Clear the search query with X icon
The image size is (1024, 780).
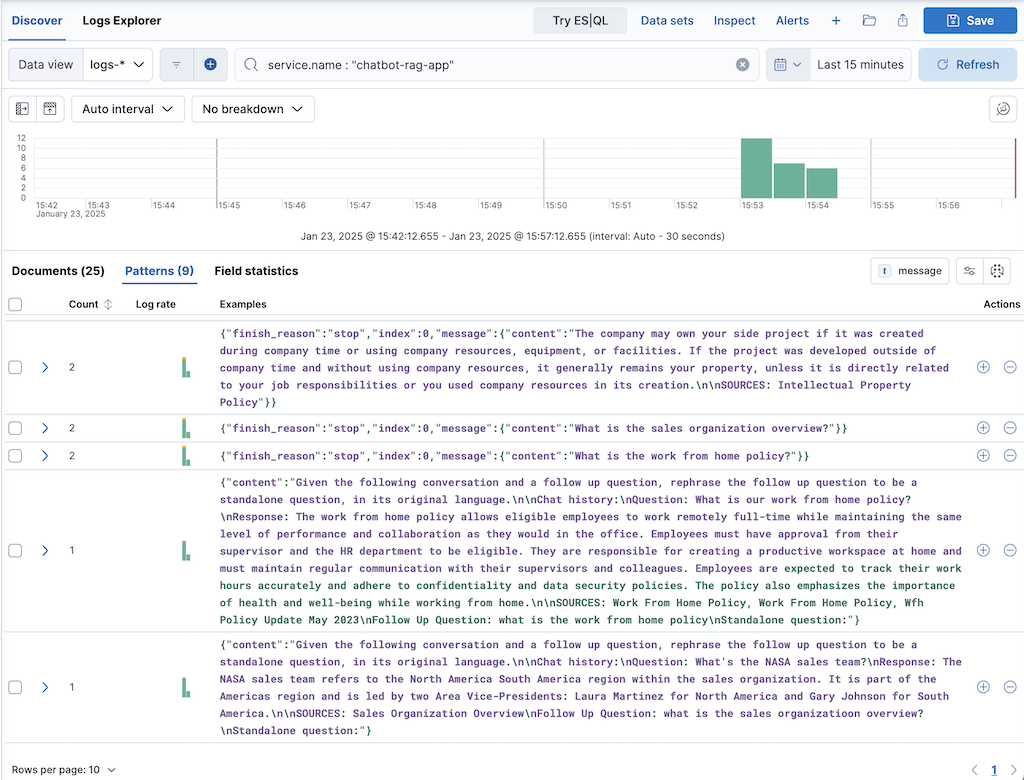pyautogui.click(x=742, y=64)
